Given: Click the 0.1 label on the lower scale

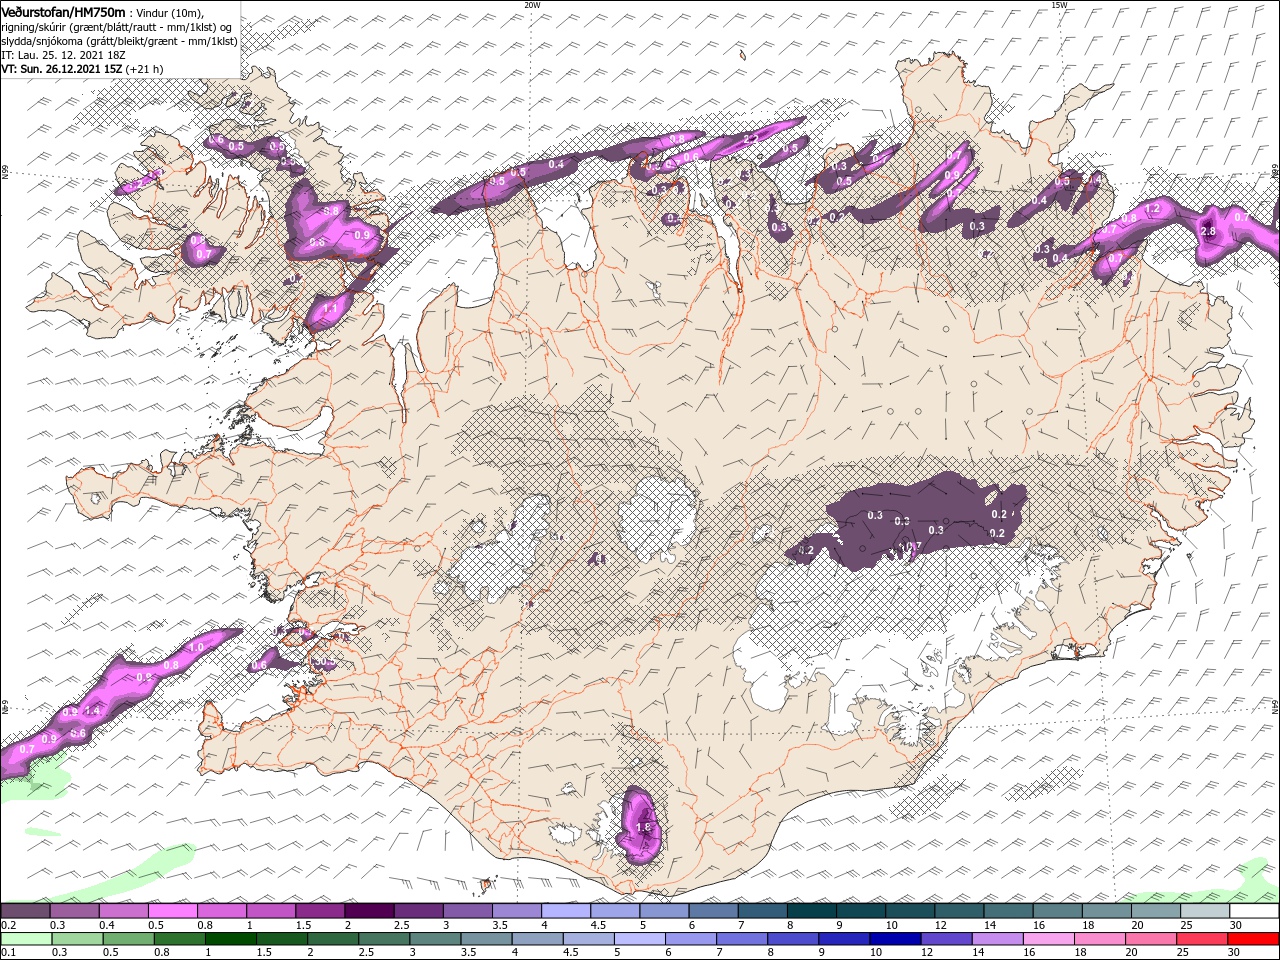Looking at the screenshot, I should [x=9, y=953].
